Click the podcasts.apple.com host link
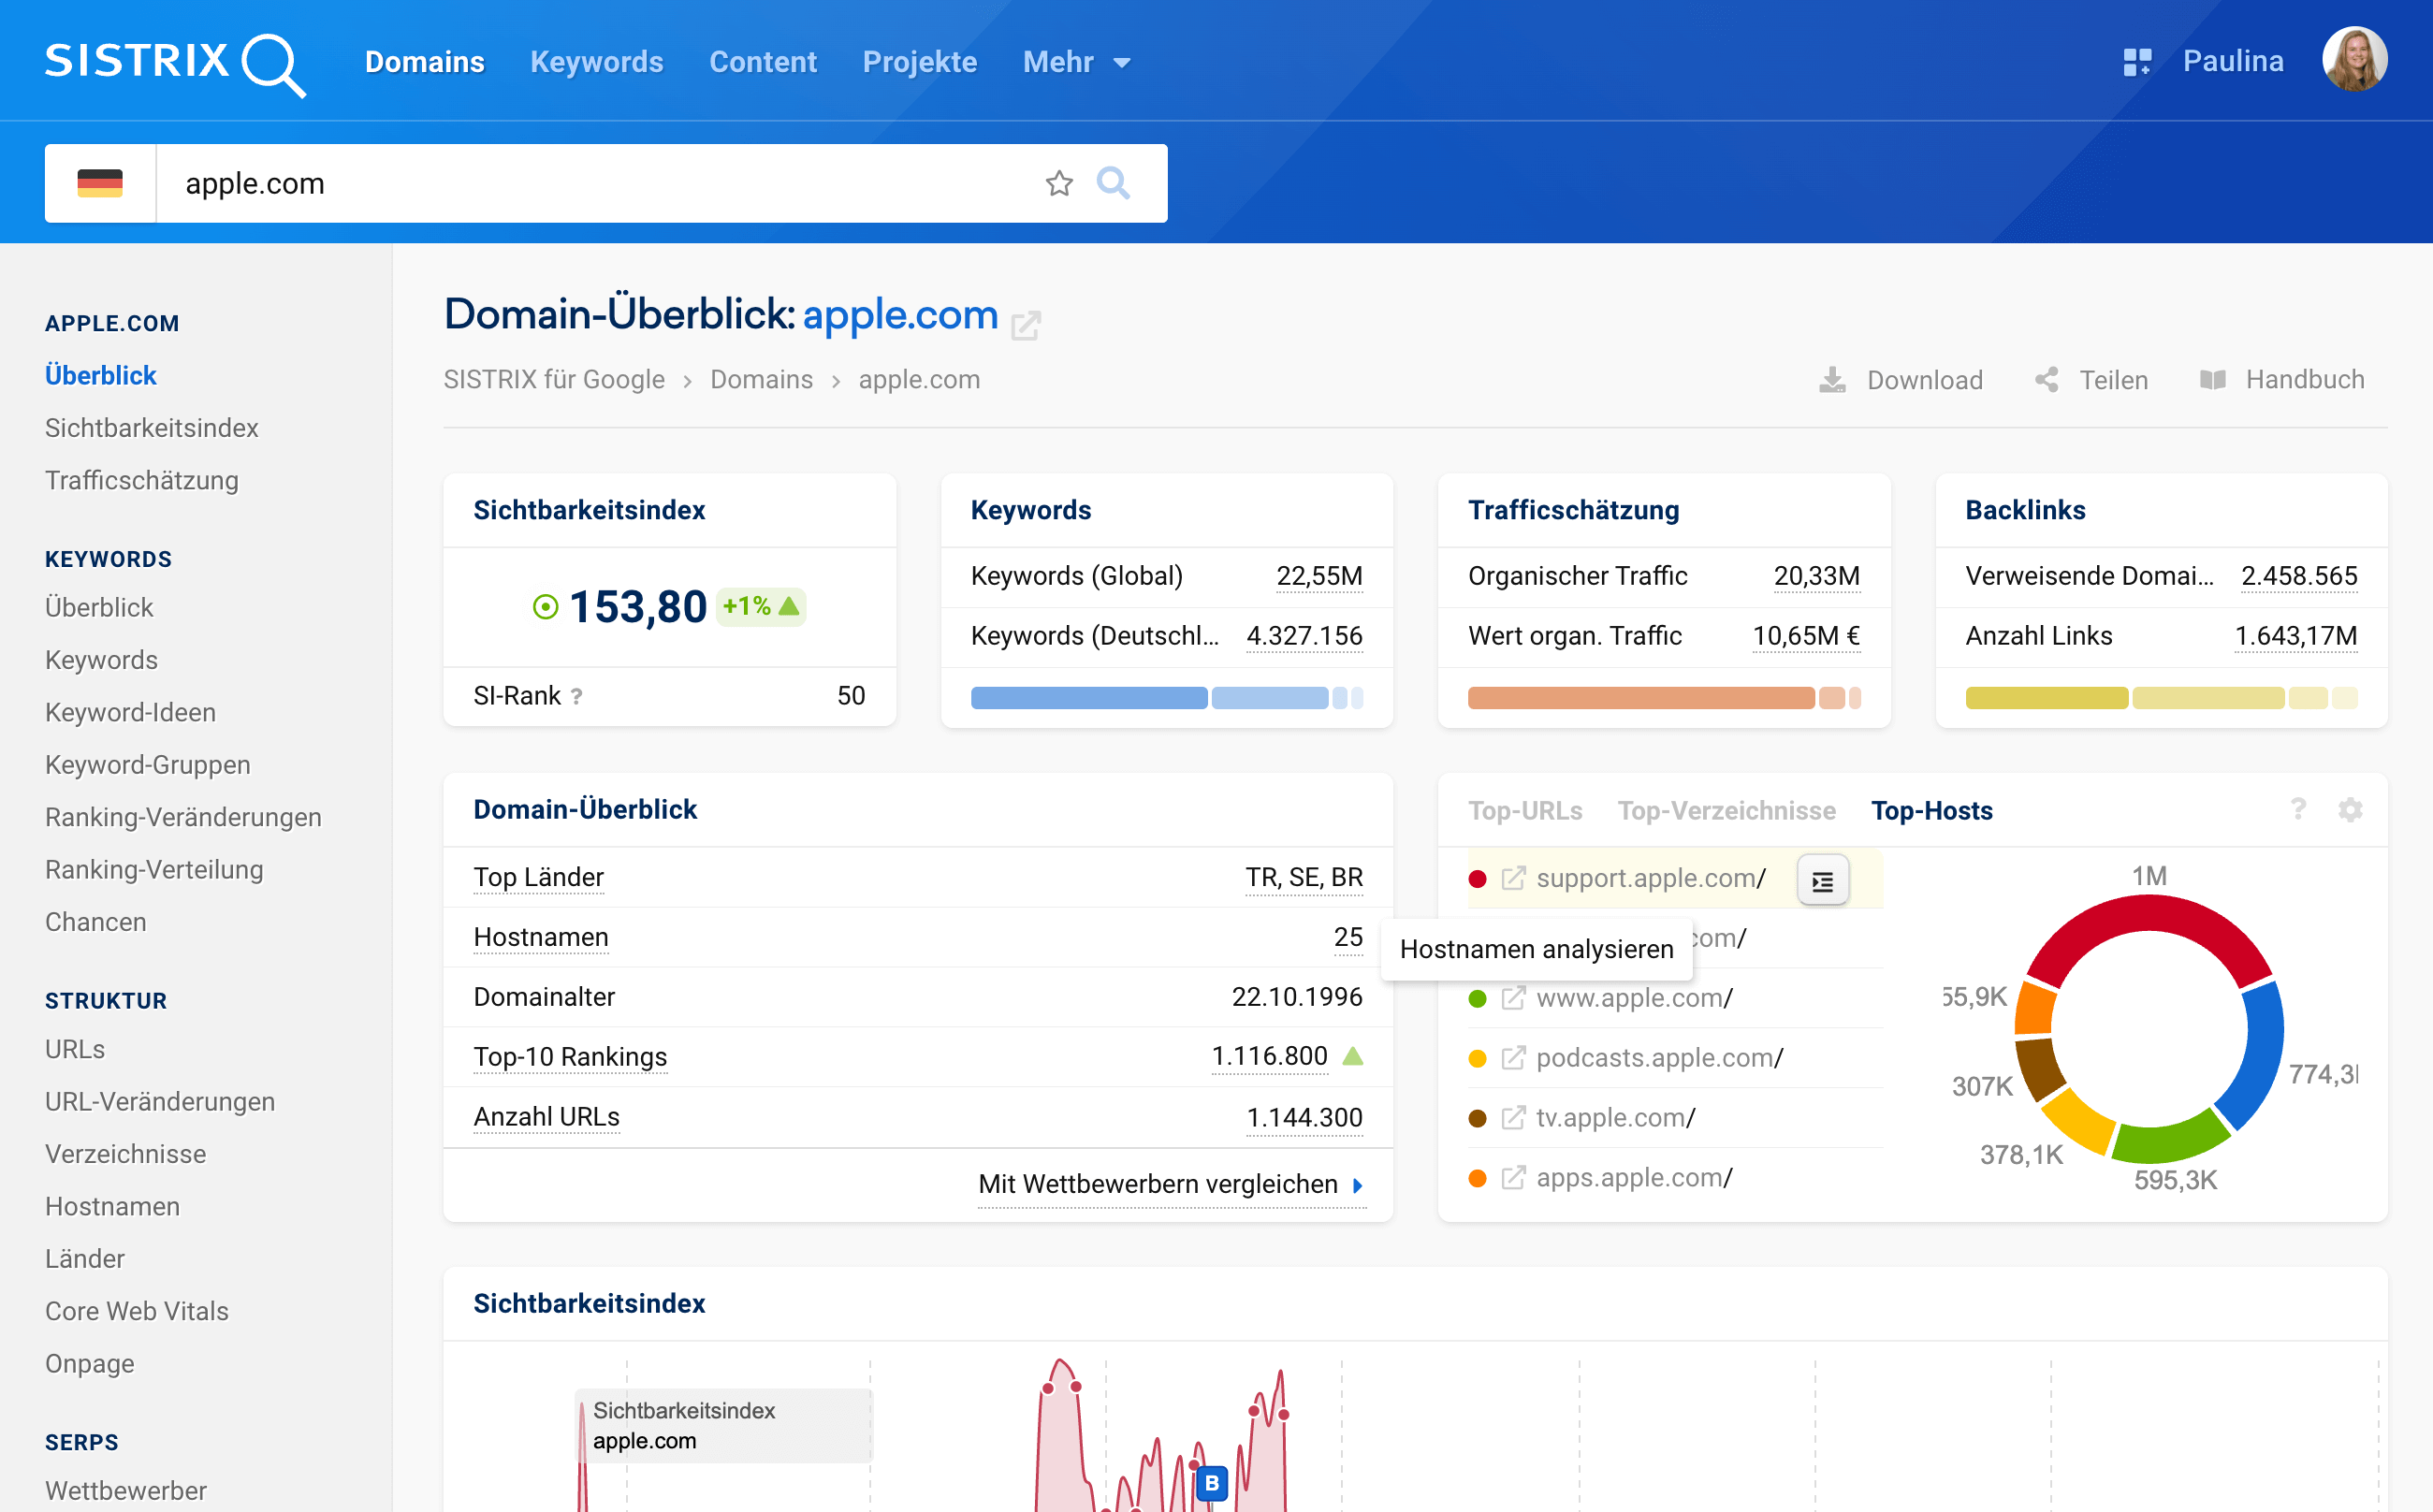This screenshot has width=2433, height=1512. point(1659,1058)
